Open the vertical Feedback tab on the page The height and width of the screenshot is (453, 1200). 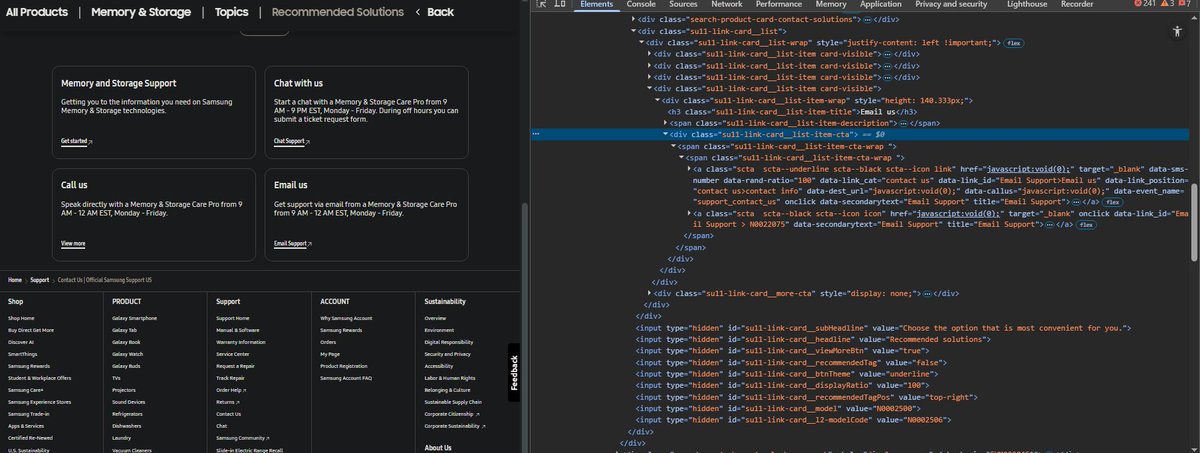click(x=514, y=372)
